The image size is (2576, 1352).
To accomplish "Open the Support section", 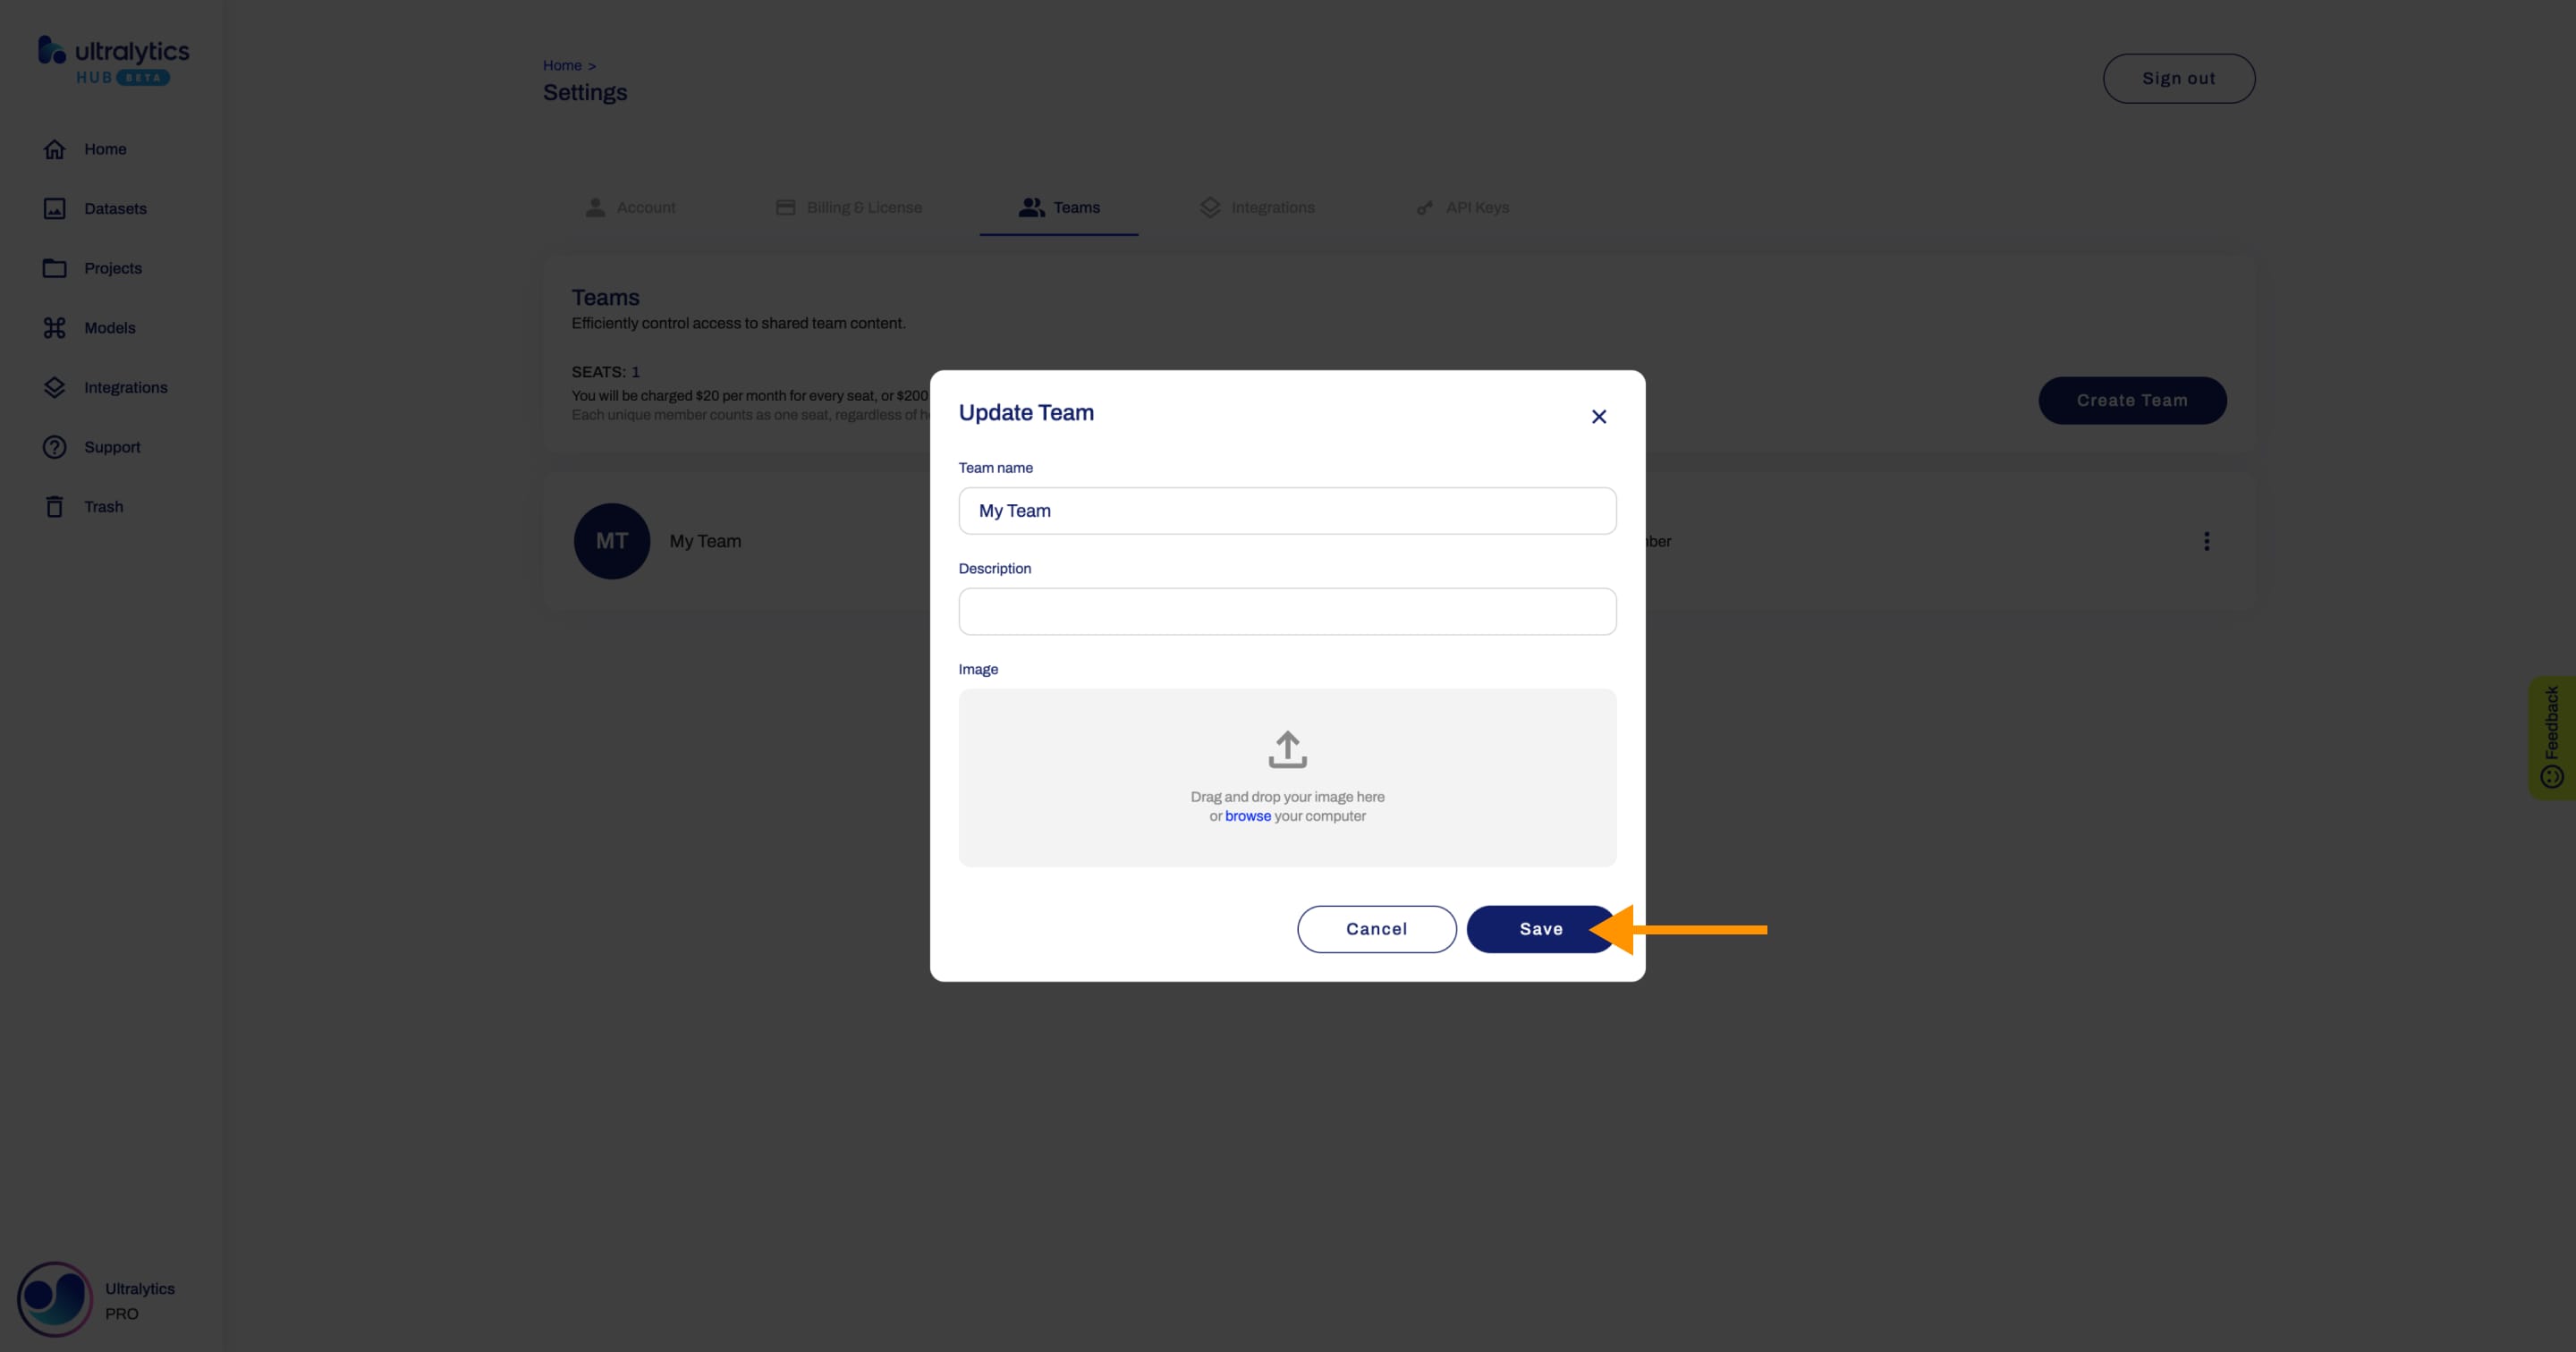I will [113, 446].
